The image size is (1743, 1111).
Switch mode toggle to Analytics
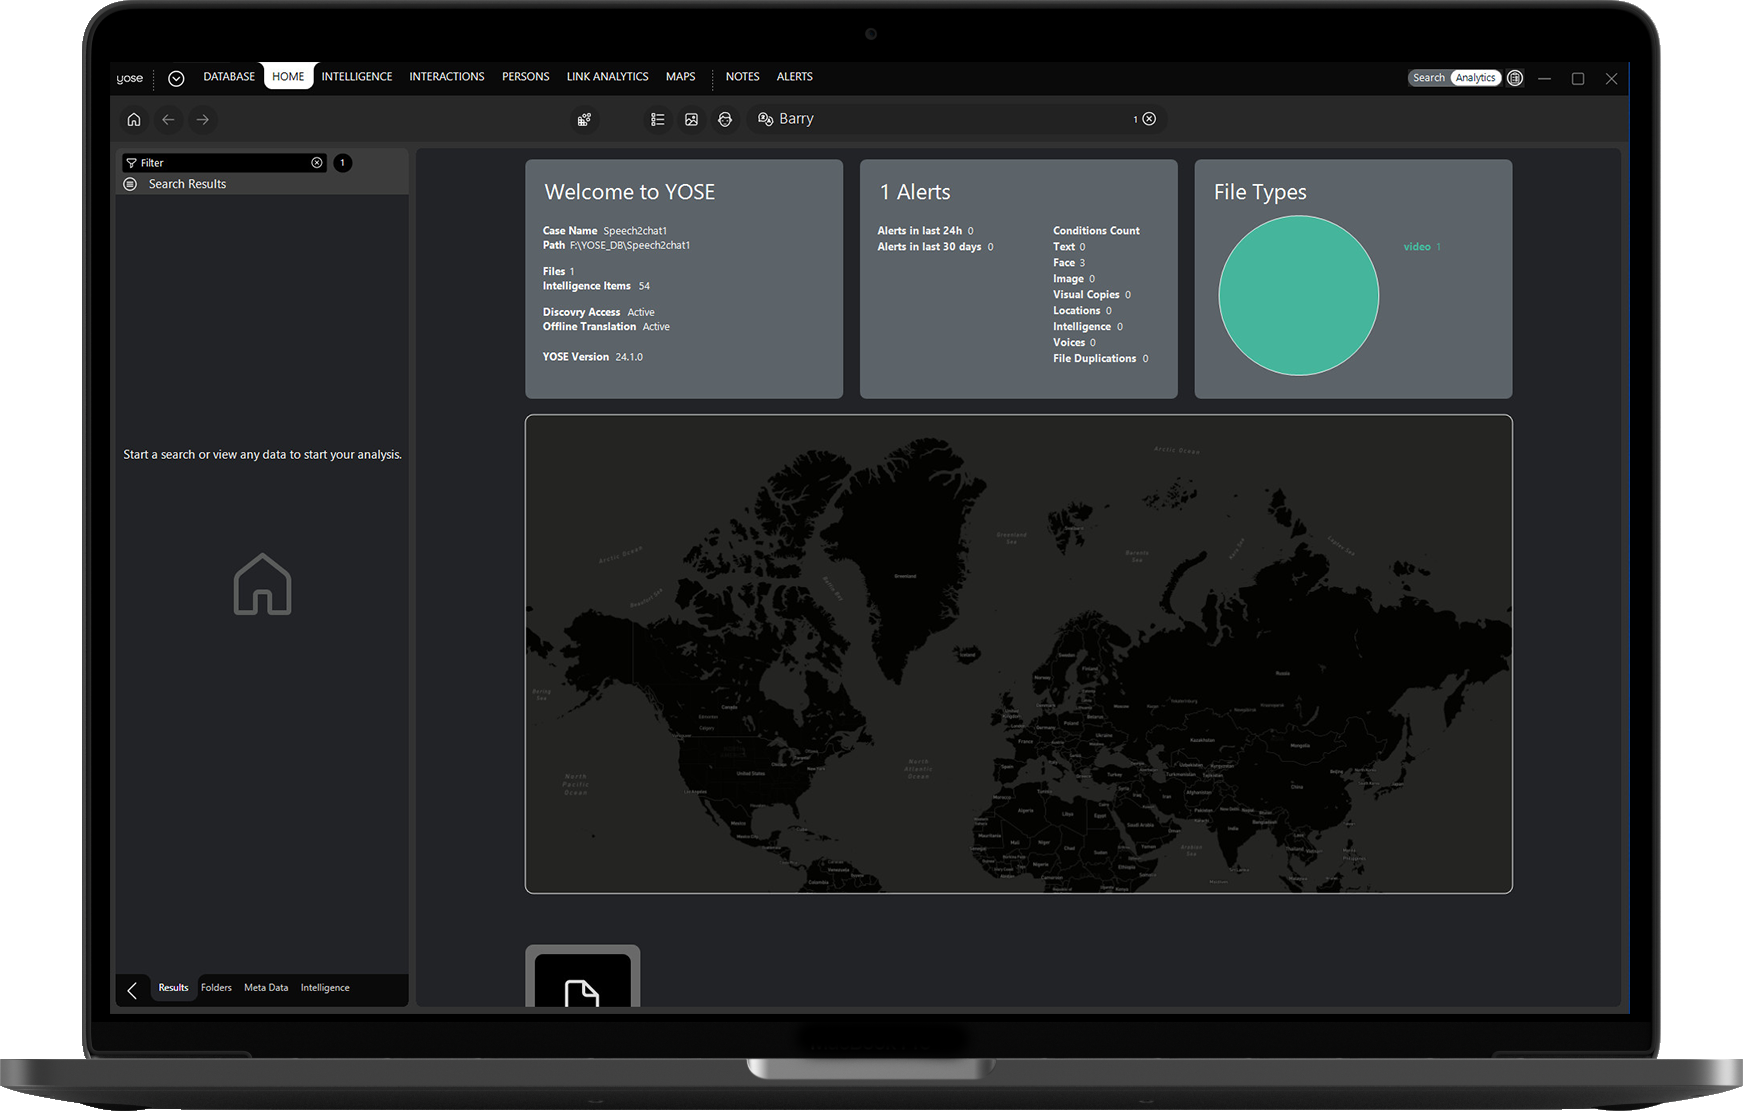tap(1475, 78)
